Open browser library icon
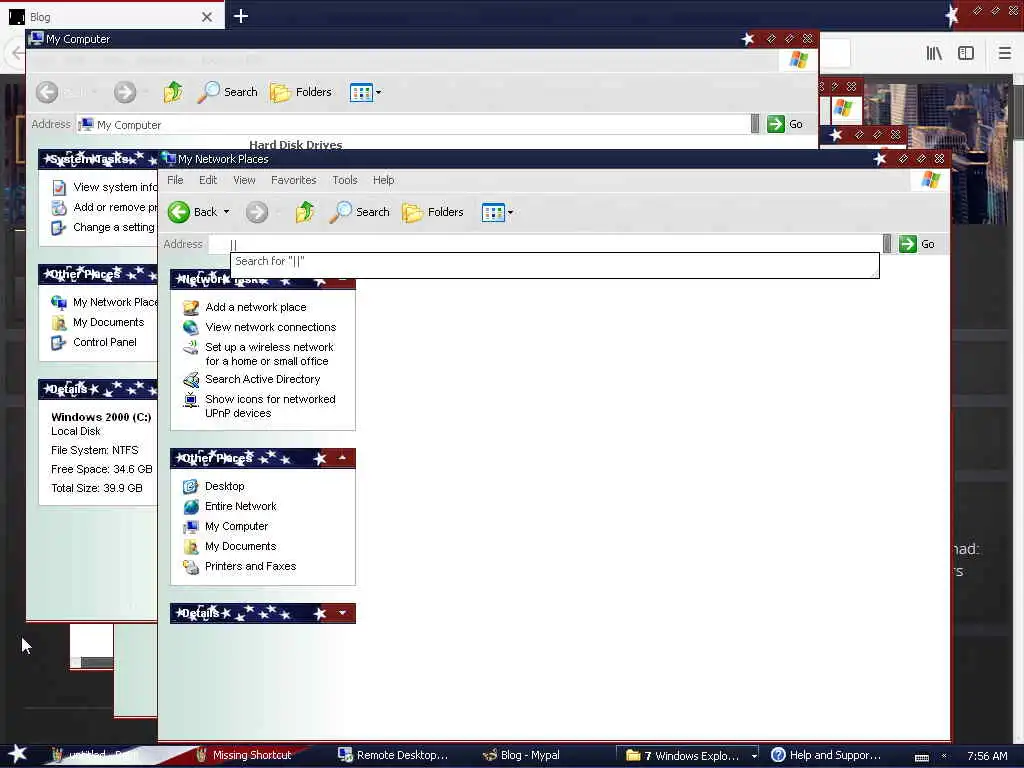1024x768 pixels. click(x=934, y=53)
